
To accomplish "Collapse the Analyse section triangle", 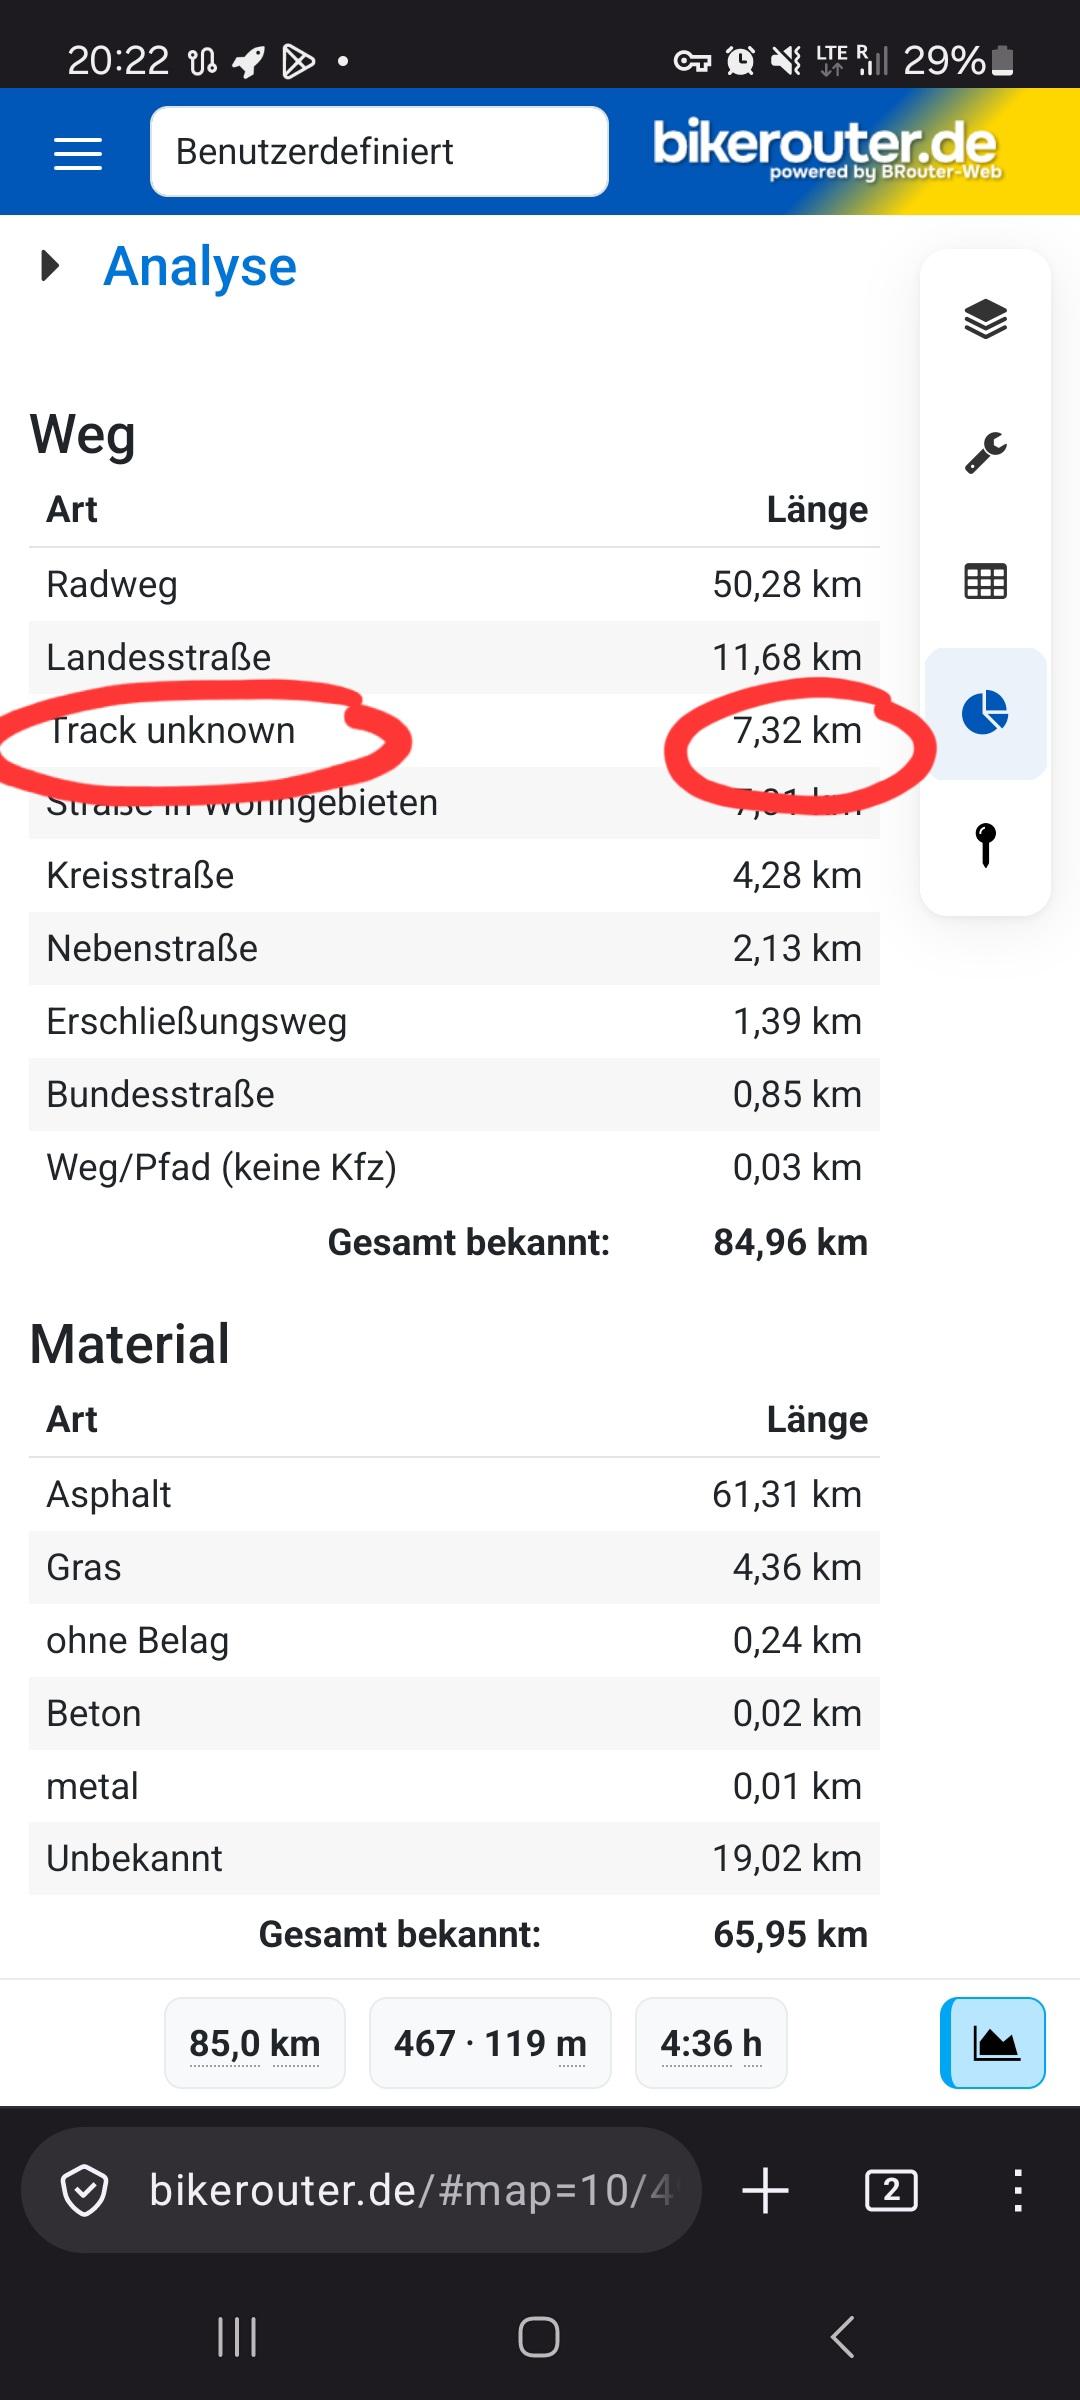I will click(49, 266).
